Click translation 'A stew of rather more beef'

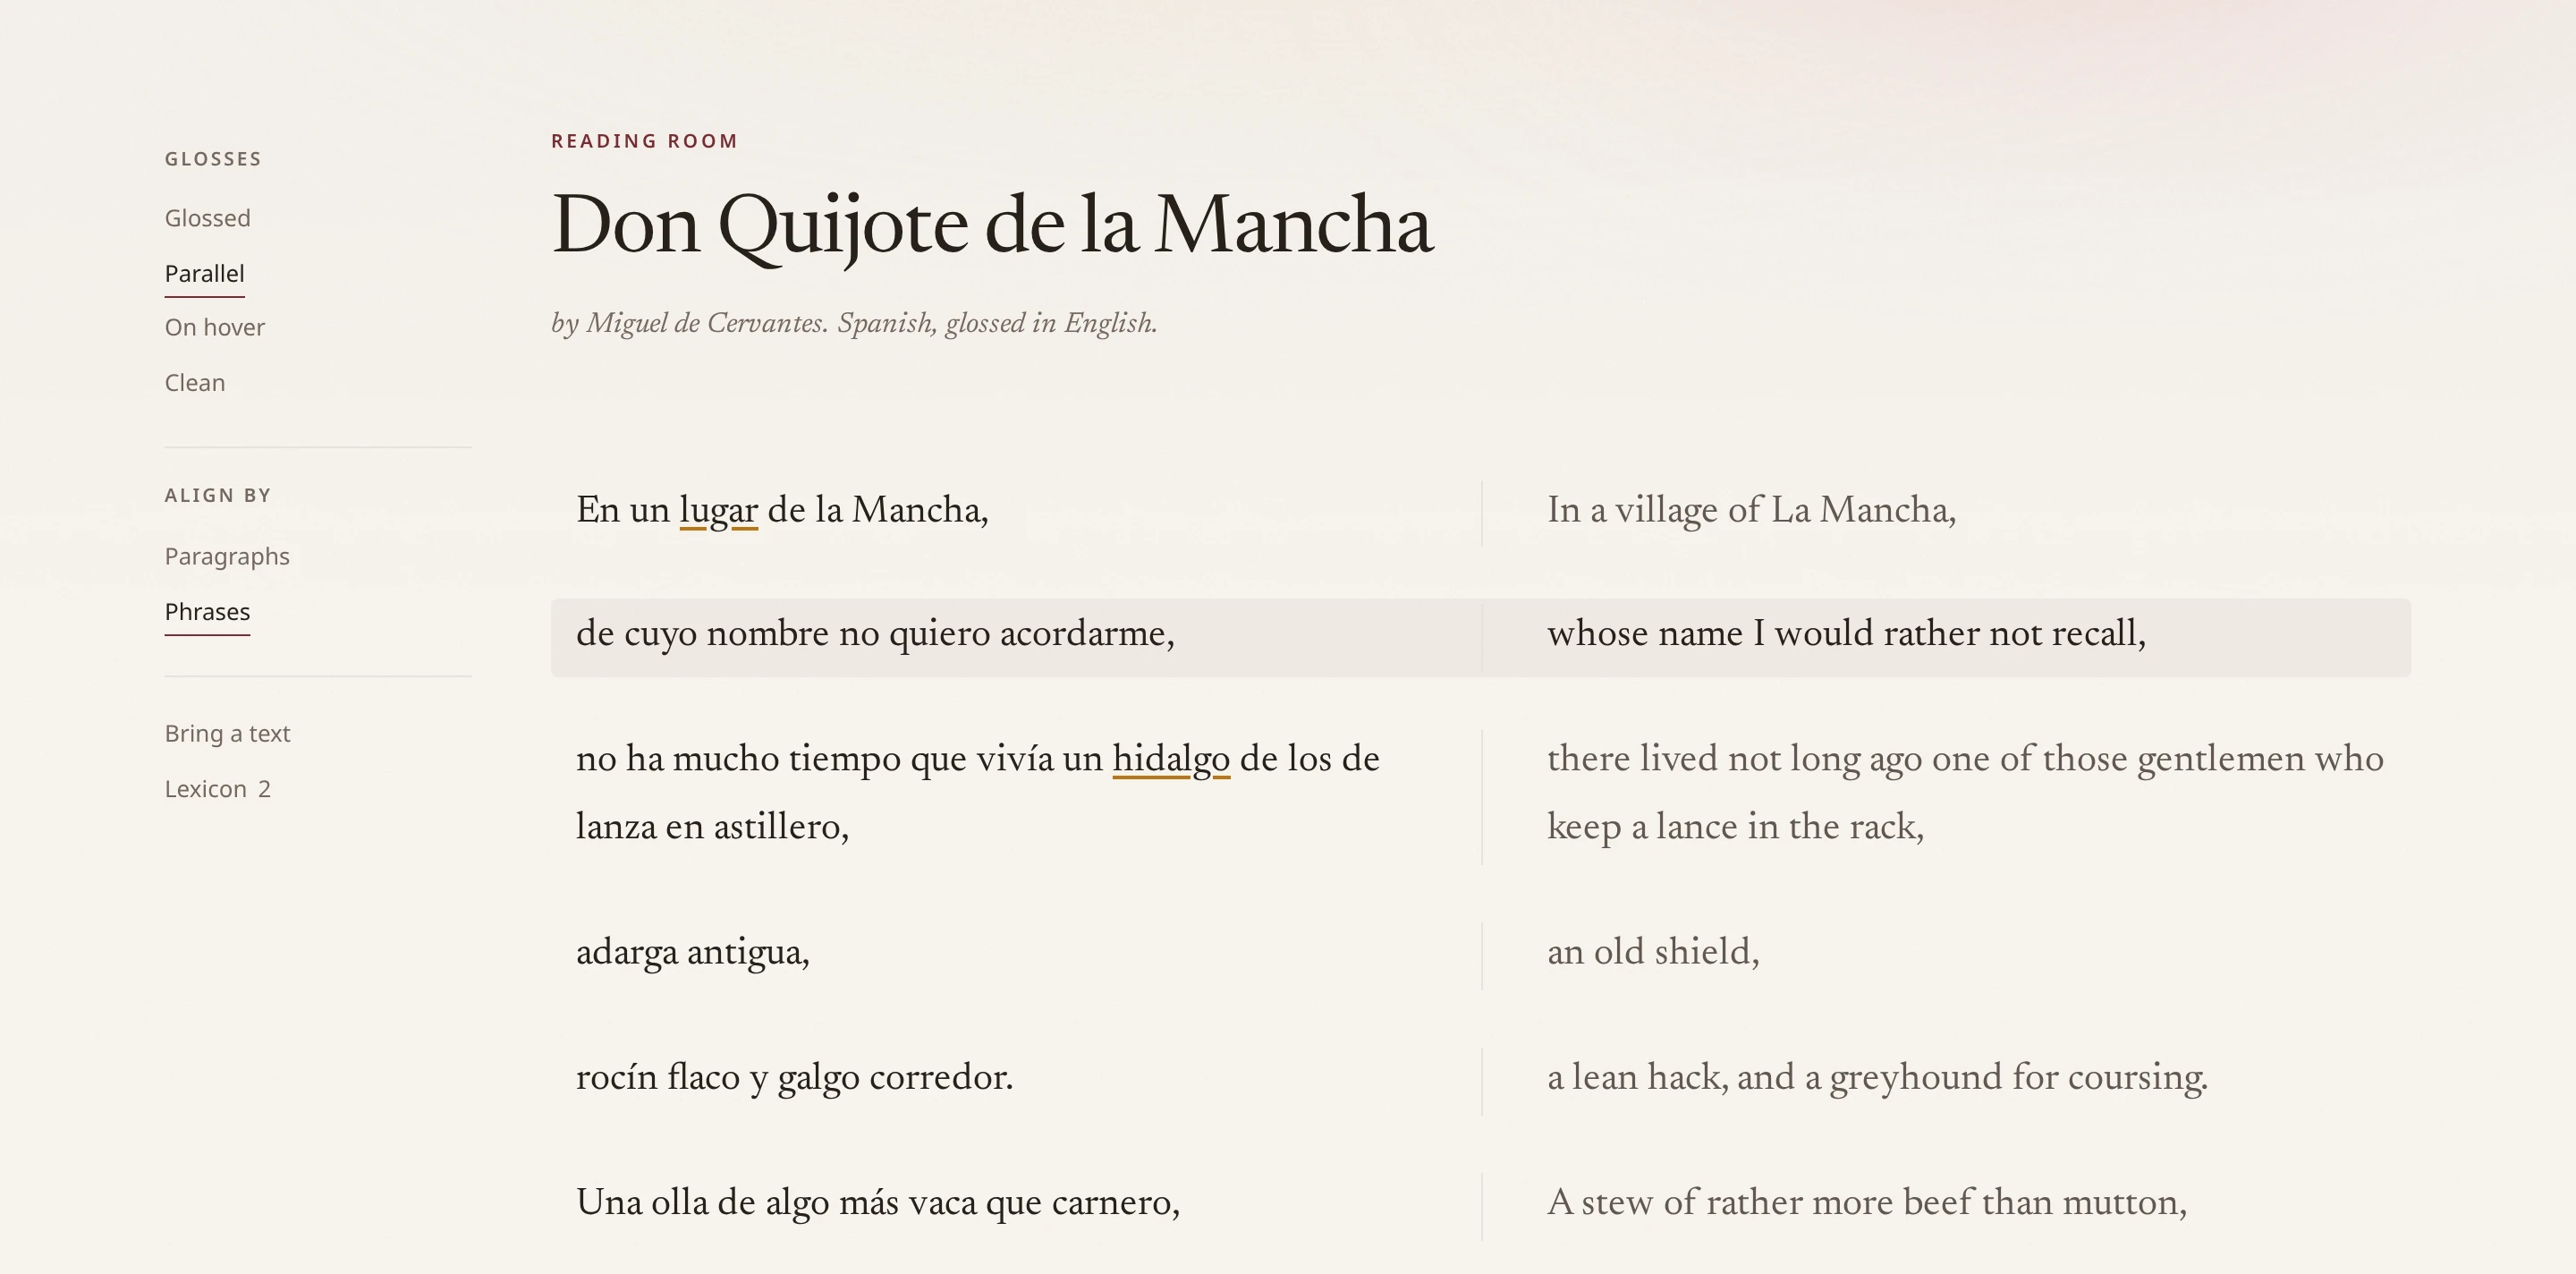click(x=1867, y=1203)
